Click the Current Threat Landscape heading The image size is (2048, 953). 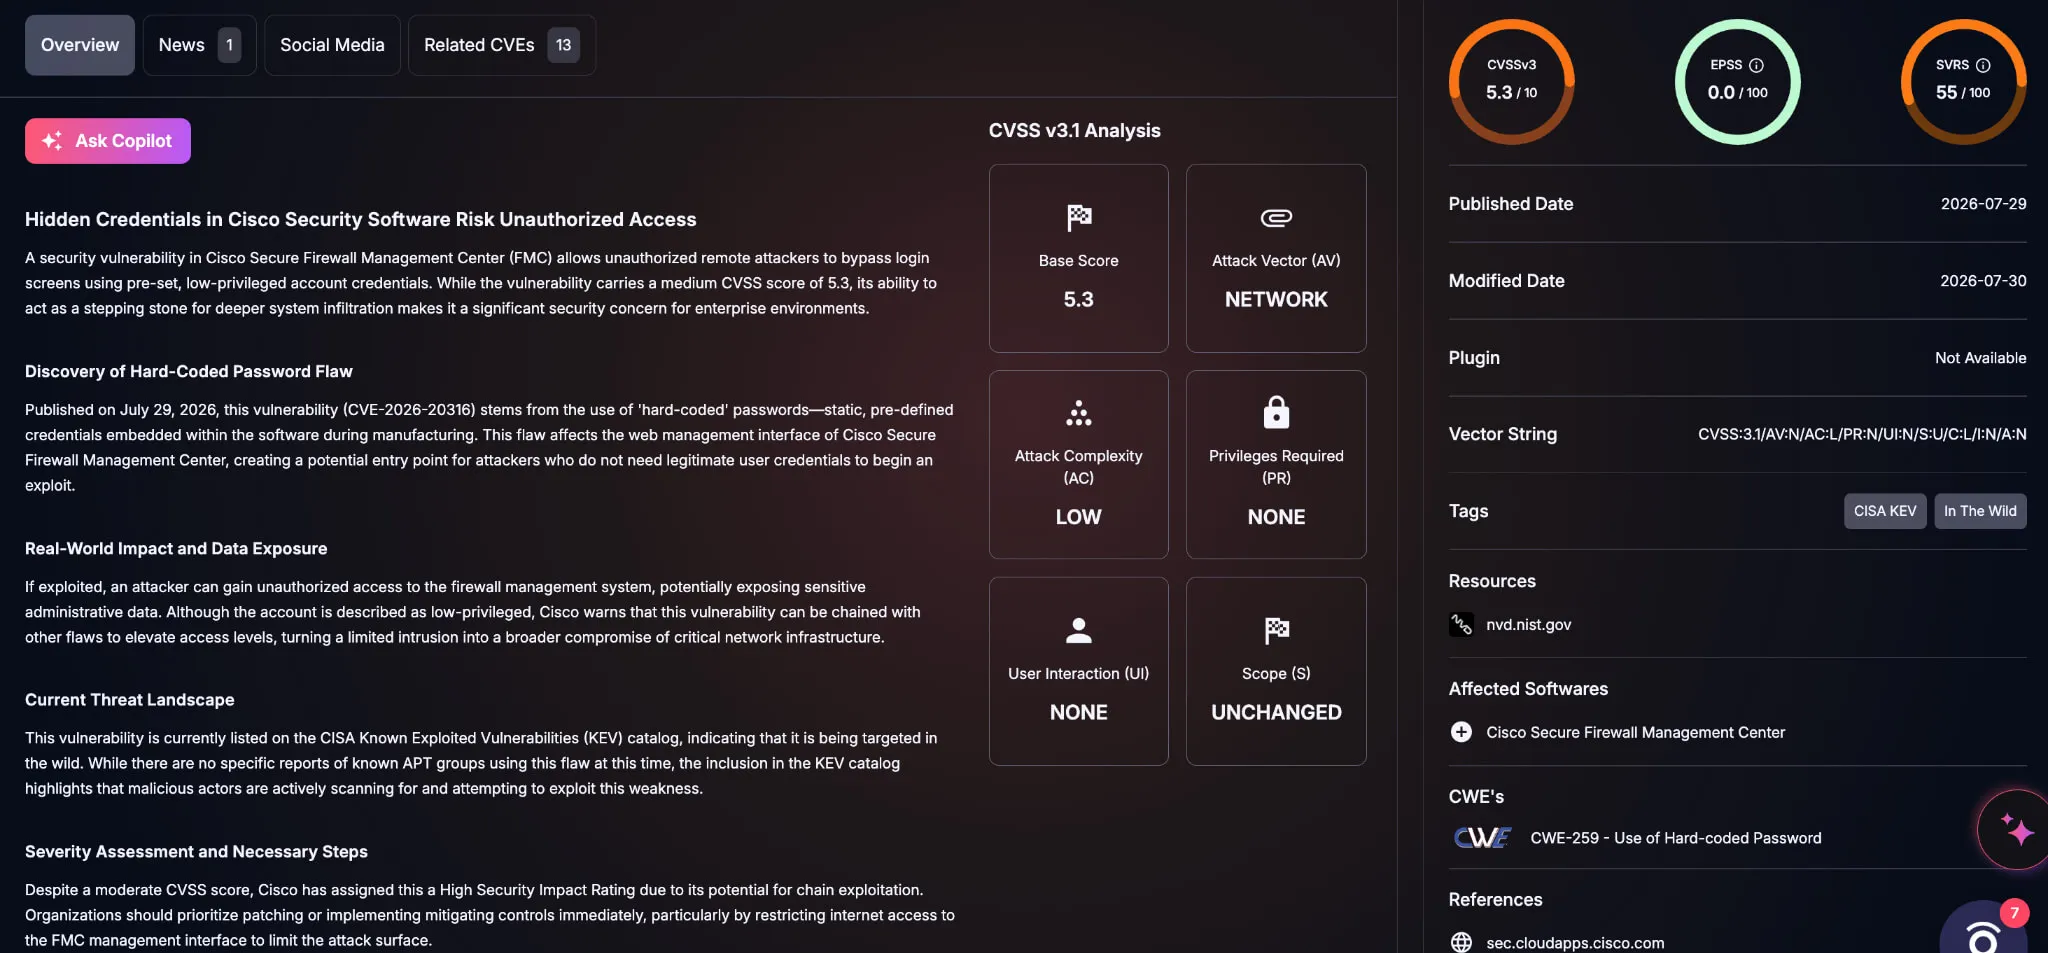point(129,700)
